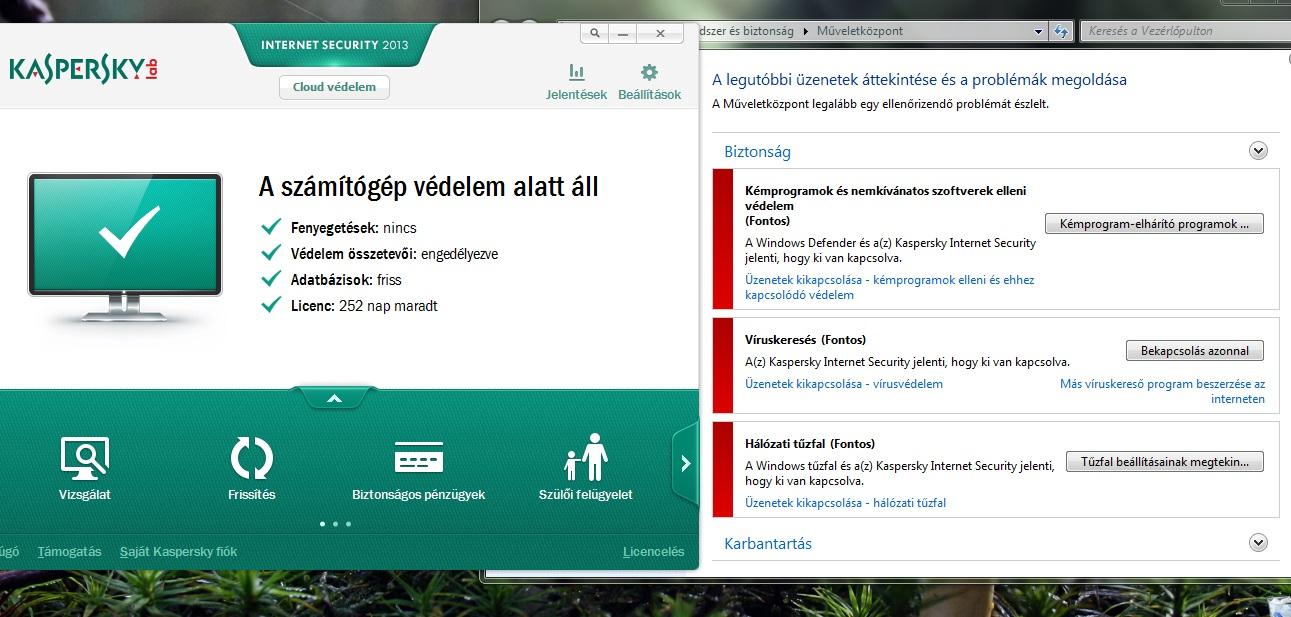Viewport: 1291px width, 617px height.
Task: Open Szülői felügyelet parental control icon
Action: click(x=585, y=458)
